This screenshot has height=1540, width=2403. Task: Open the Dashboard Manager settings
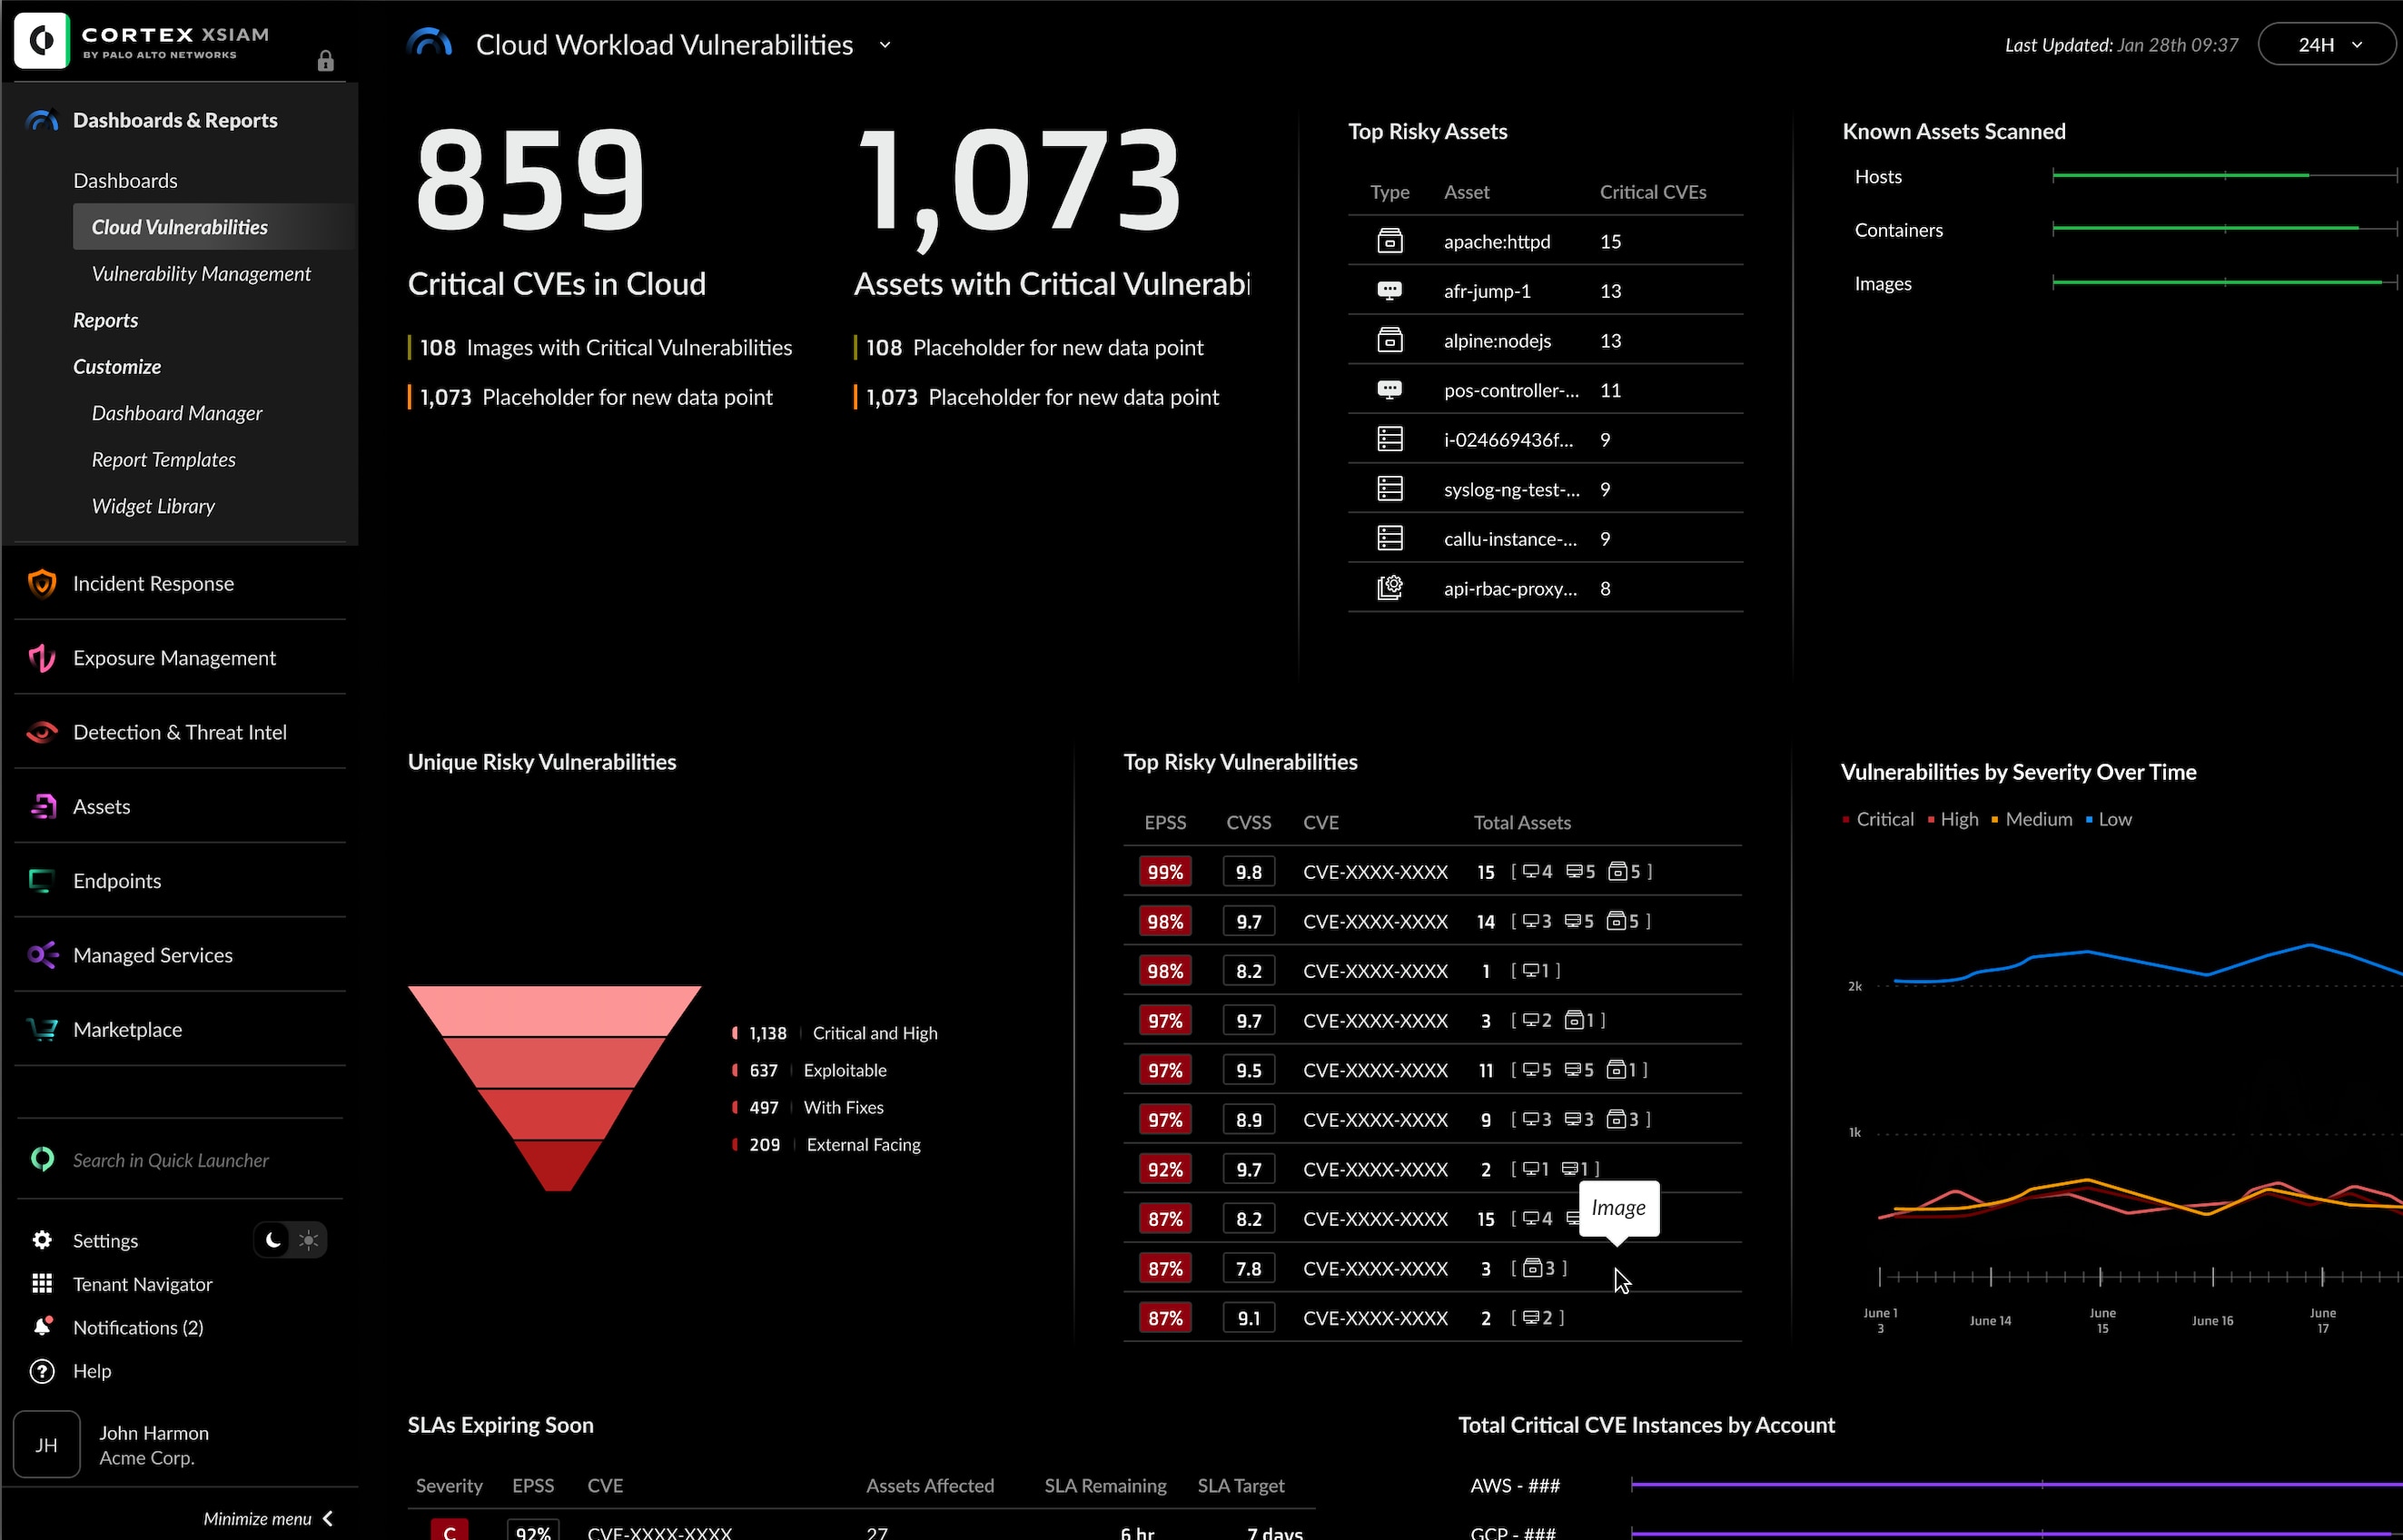tap(177, 411)
